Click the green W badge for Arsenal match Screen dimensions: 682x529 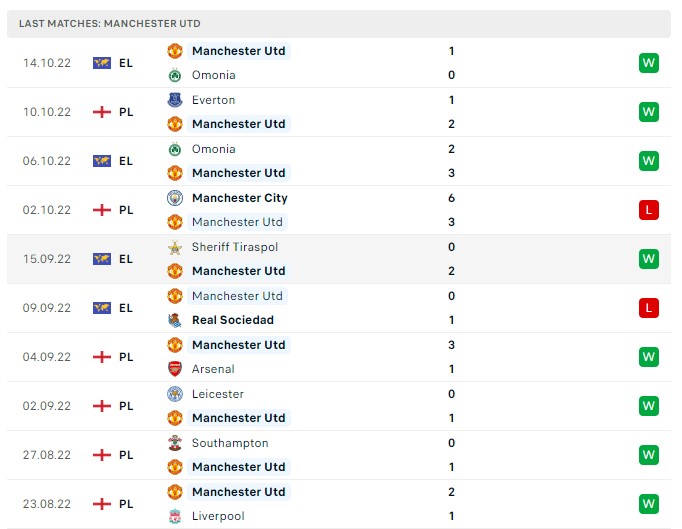pos(649,357)
